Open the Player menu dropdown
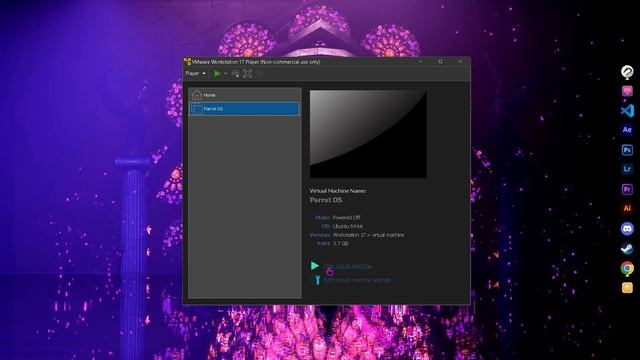The width and height of the screenshot is (640, 360). (196, 73)
